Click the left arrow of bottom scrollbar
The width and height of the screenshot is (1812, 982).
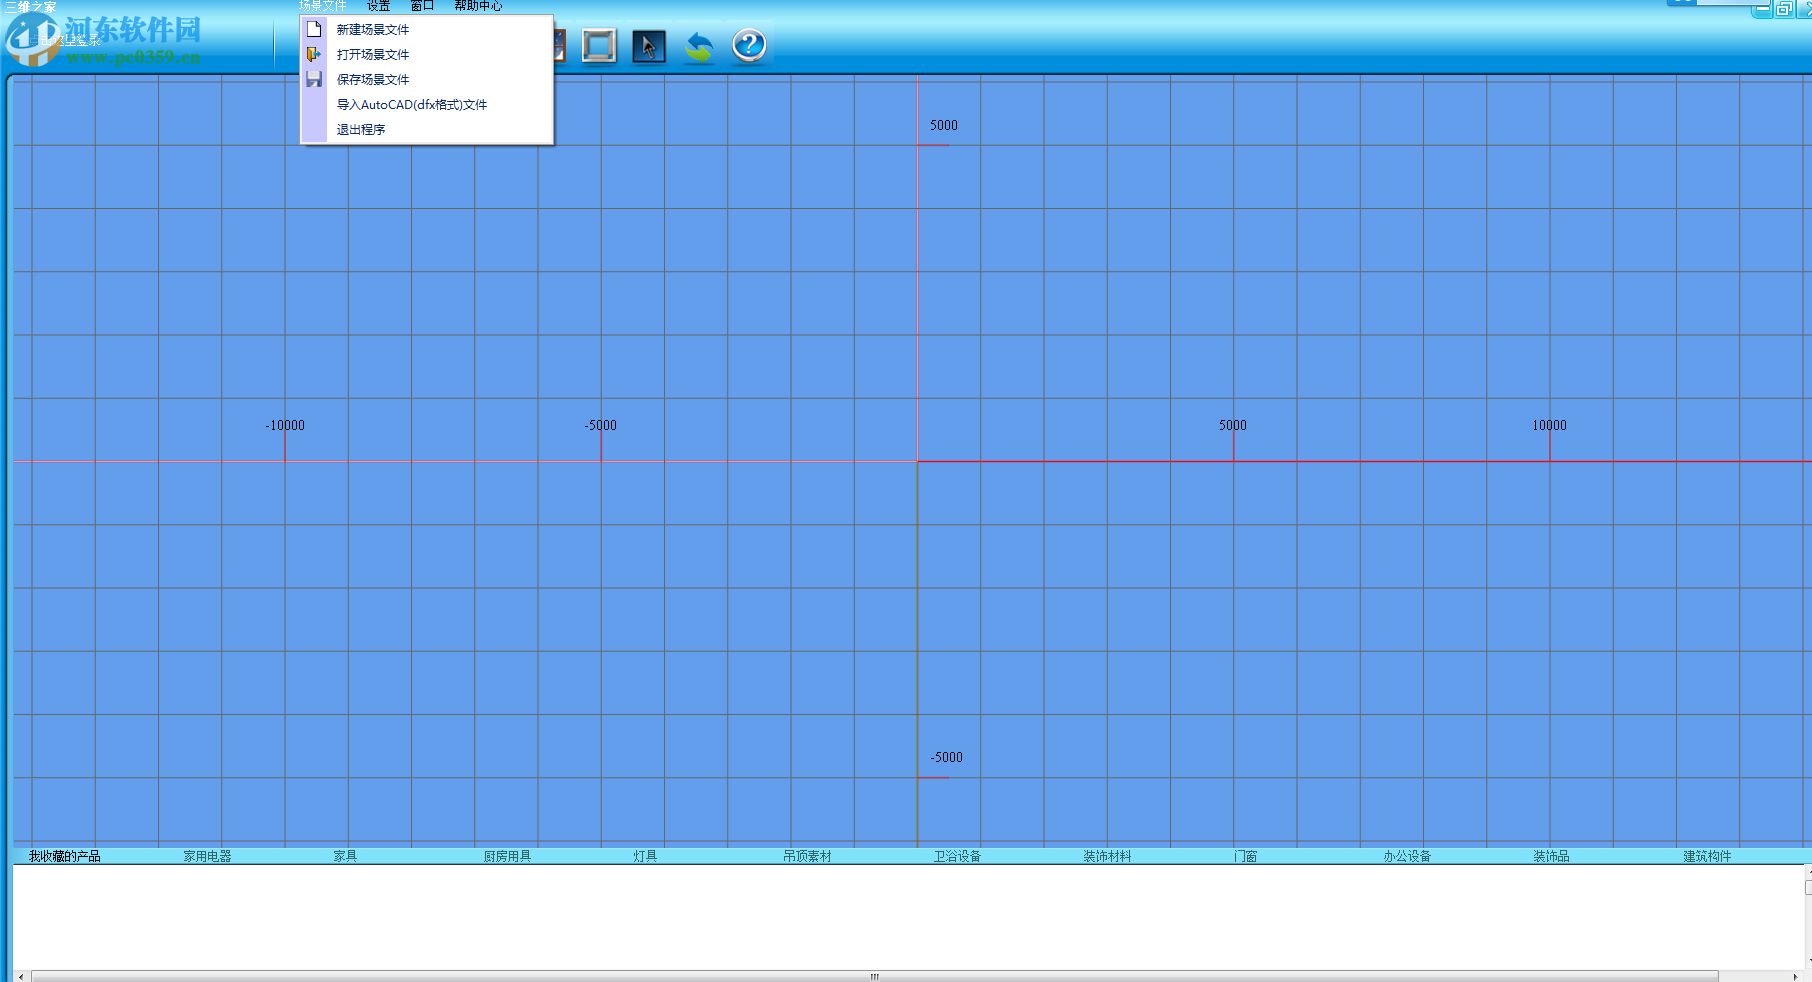(x=21, y=976)
